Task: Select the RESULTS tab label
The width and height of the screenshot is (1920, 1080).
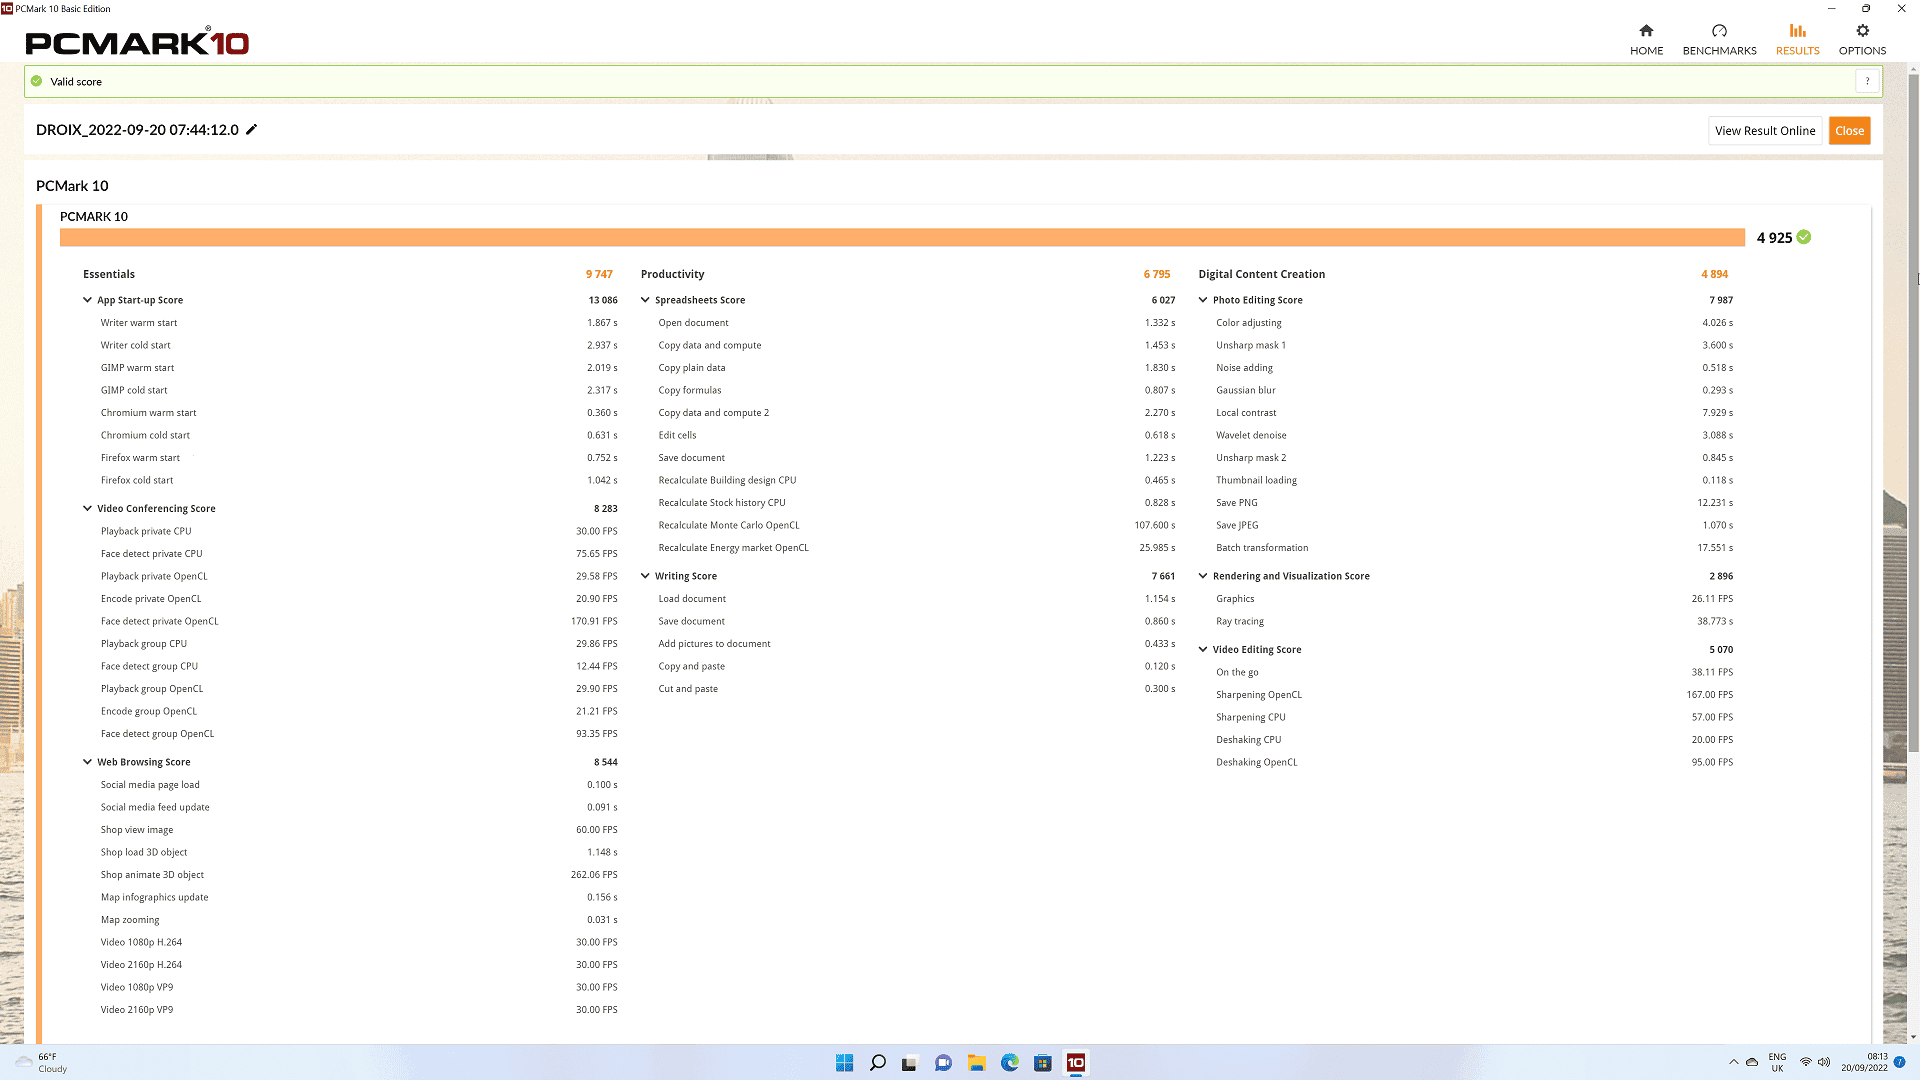Action: click(1797, 51)
